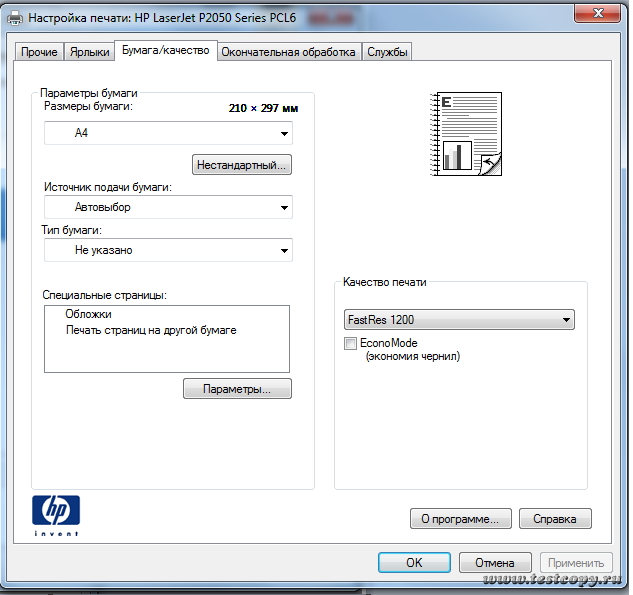The image size is (633, 595).
Task: Click the HP invent logo
Action: coord(56,515)
